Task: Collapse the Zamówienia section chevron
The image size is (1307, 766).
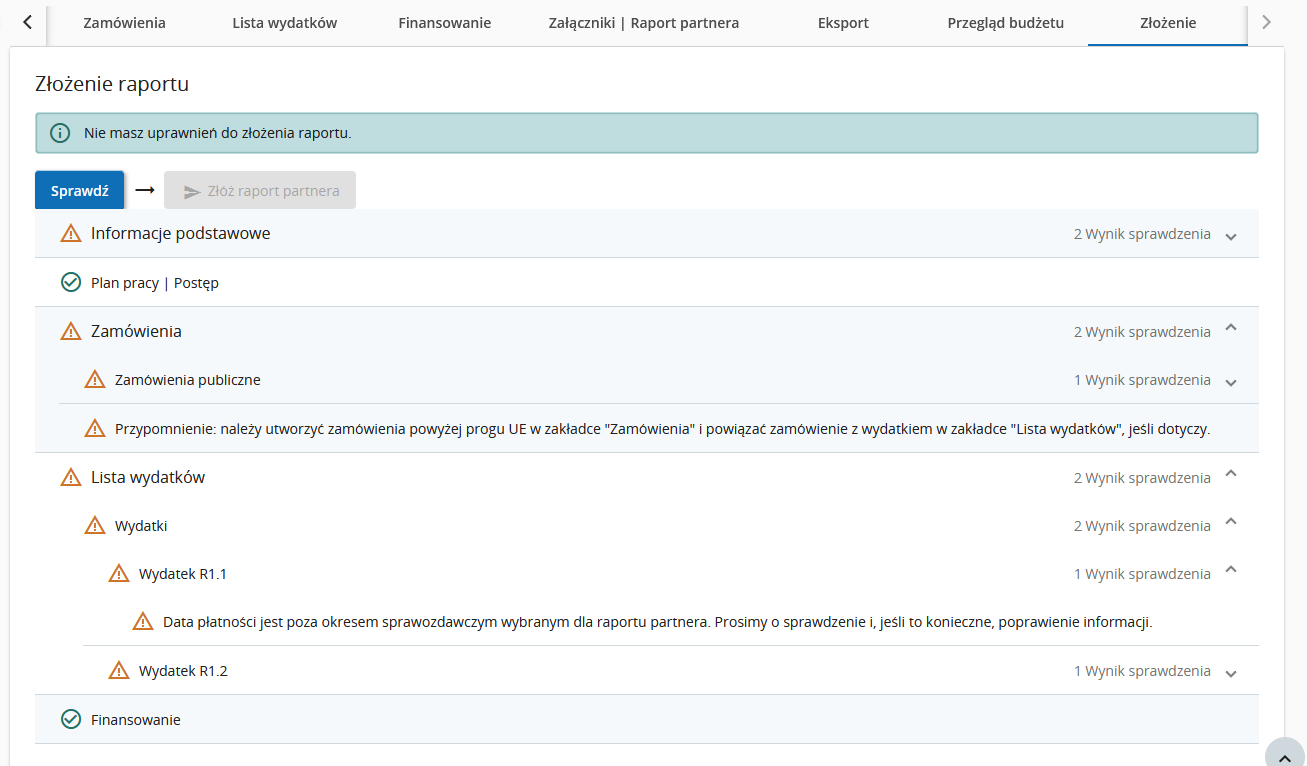Action: 1231,329
